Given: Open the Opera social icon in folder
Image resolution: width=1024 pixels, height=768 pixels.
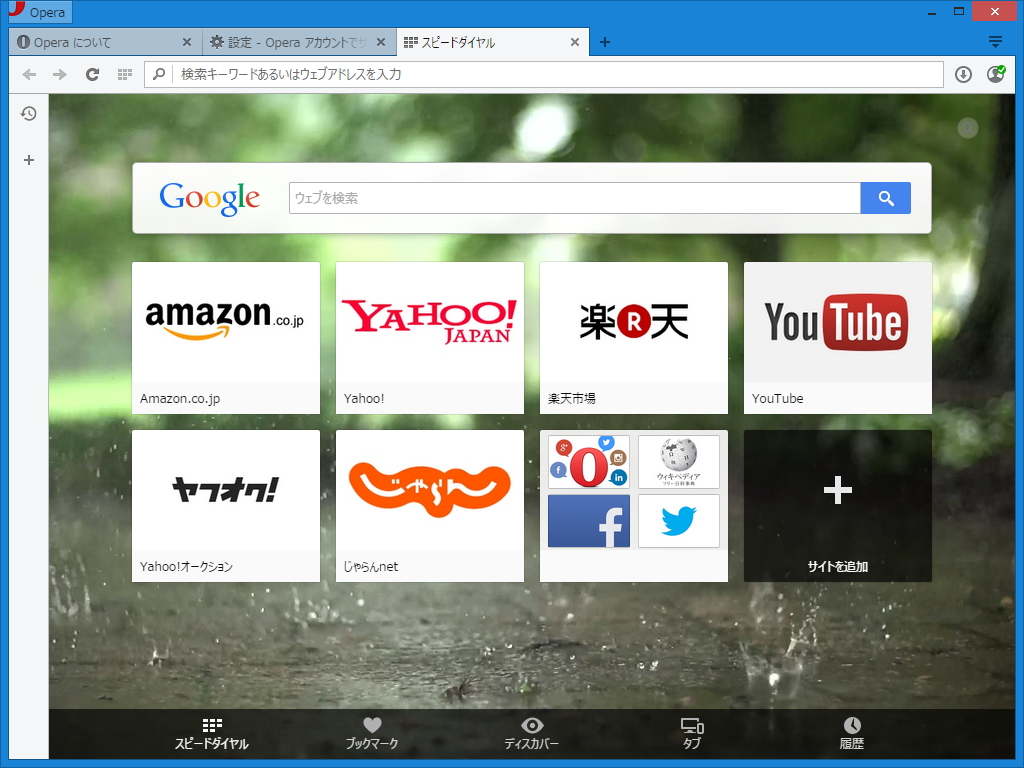Looking at the screenshot, I should click(589, 462).
